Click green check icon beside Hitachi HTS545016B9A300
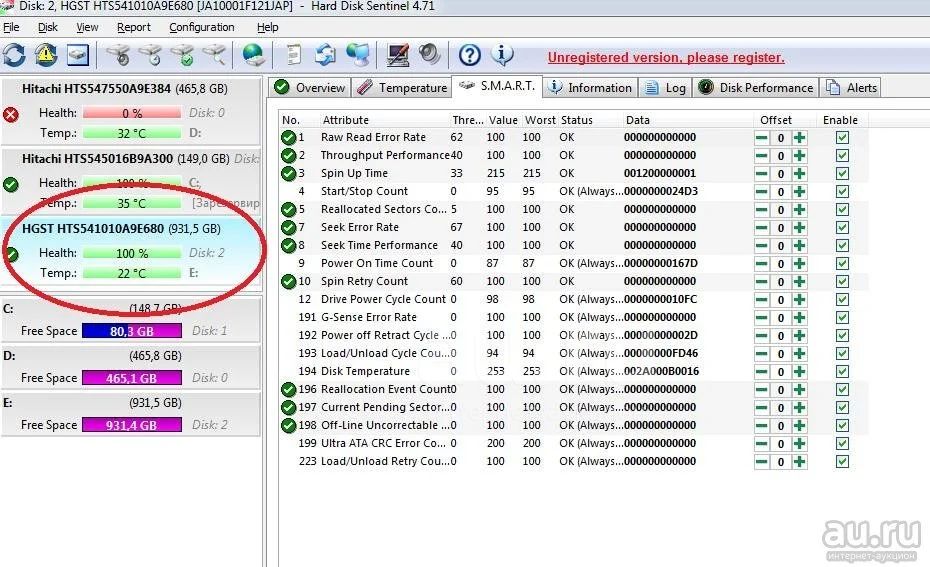Image resolution: width=930 pixels, height=567 pixels. (x=11, y=184)
